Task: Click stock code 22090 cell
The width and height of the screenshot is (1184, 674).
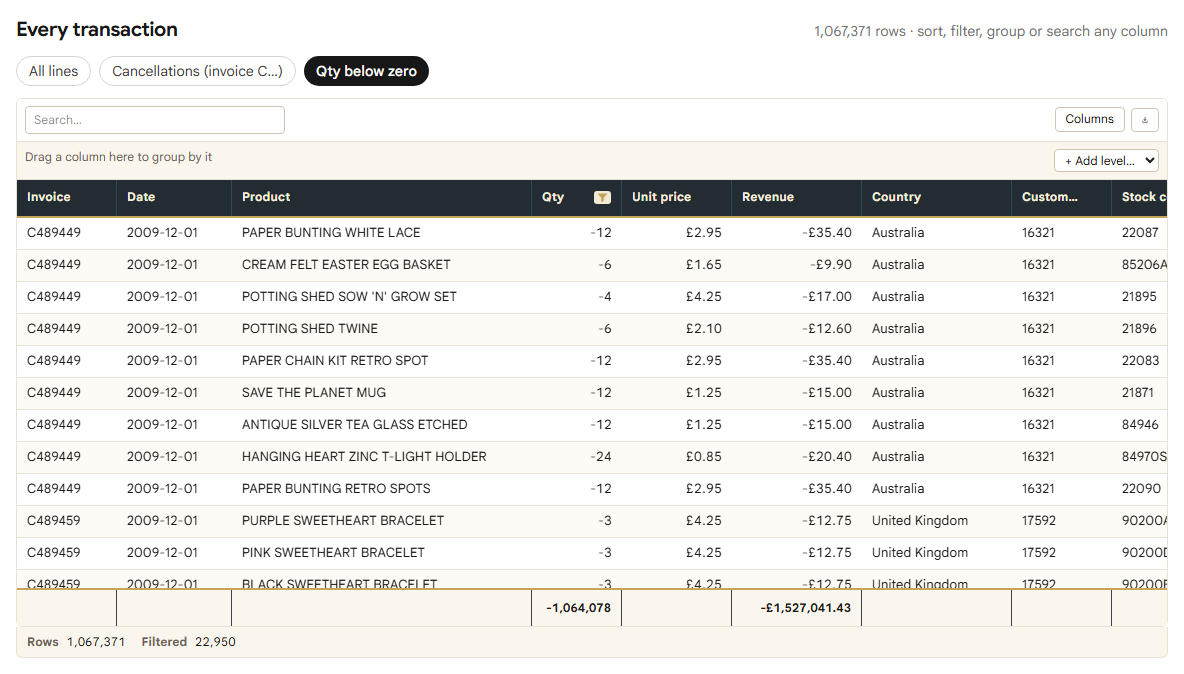Action: click(x=1139, y=488)
